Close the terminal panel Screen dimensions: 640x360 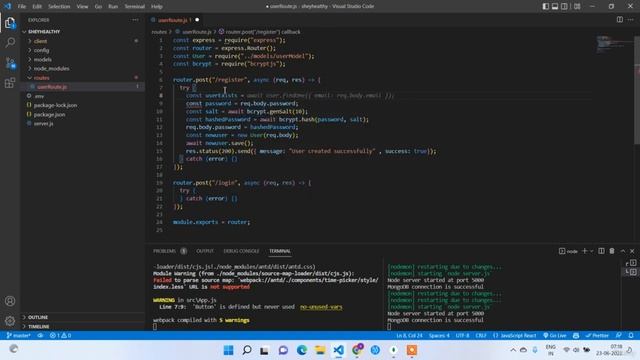point(632,251)
